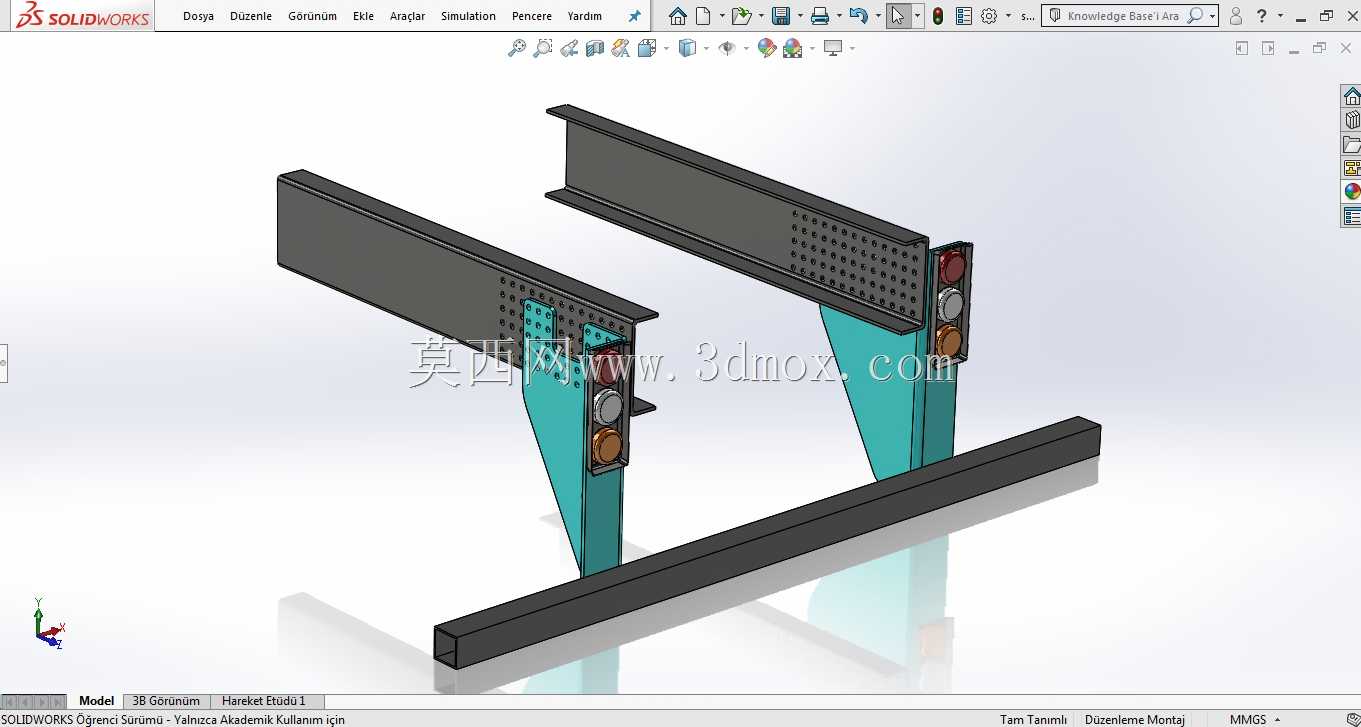Click the Apply Scene icon
This screenshot has width=1361, height=727.
[793, 48]
